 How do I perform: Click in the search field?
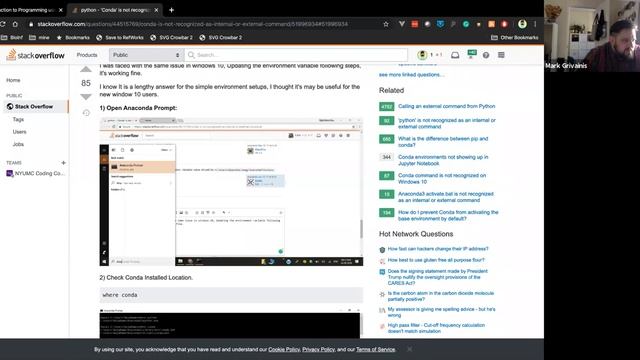tap(296, 55)
